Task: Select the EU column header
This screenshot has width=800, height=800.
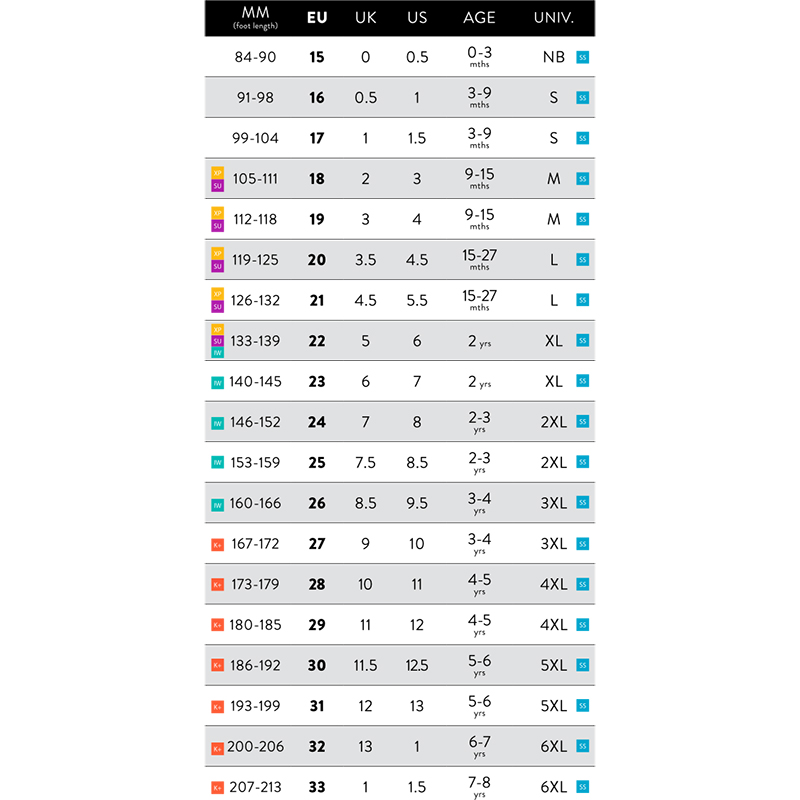Action: pos(317,18)
